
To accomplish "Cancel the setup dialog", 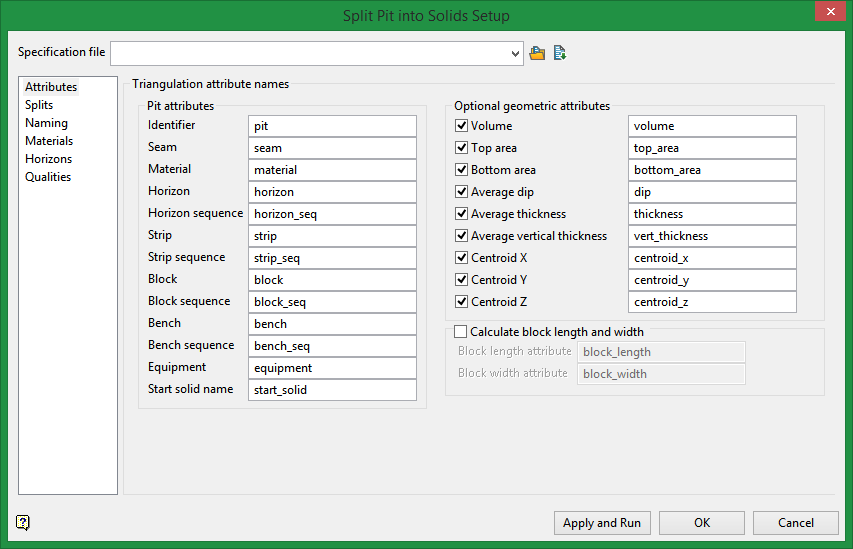I will tap(795, 523).
